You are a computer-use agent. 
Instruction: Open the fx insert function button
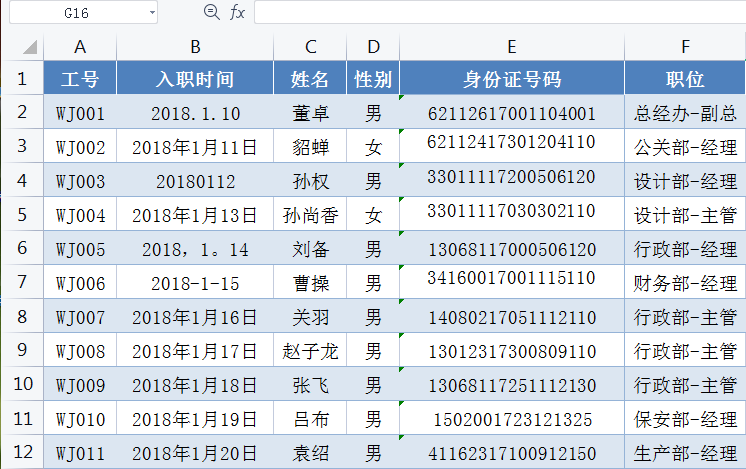237,12
